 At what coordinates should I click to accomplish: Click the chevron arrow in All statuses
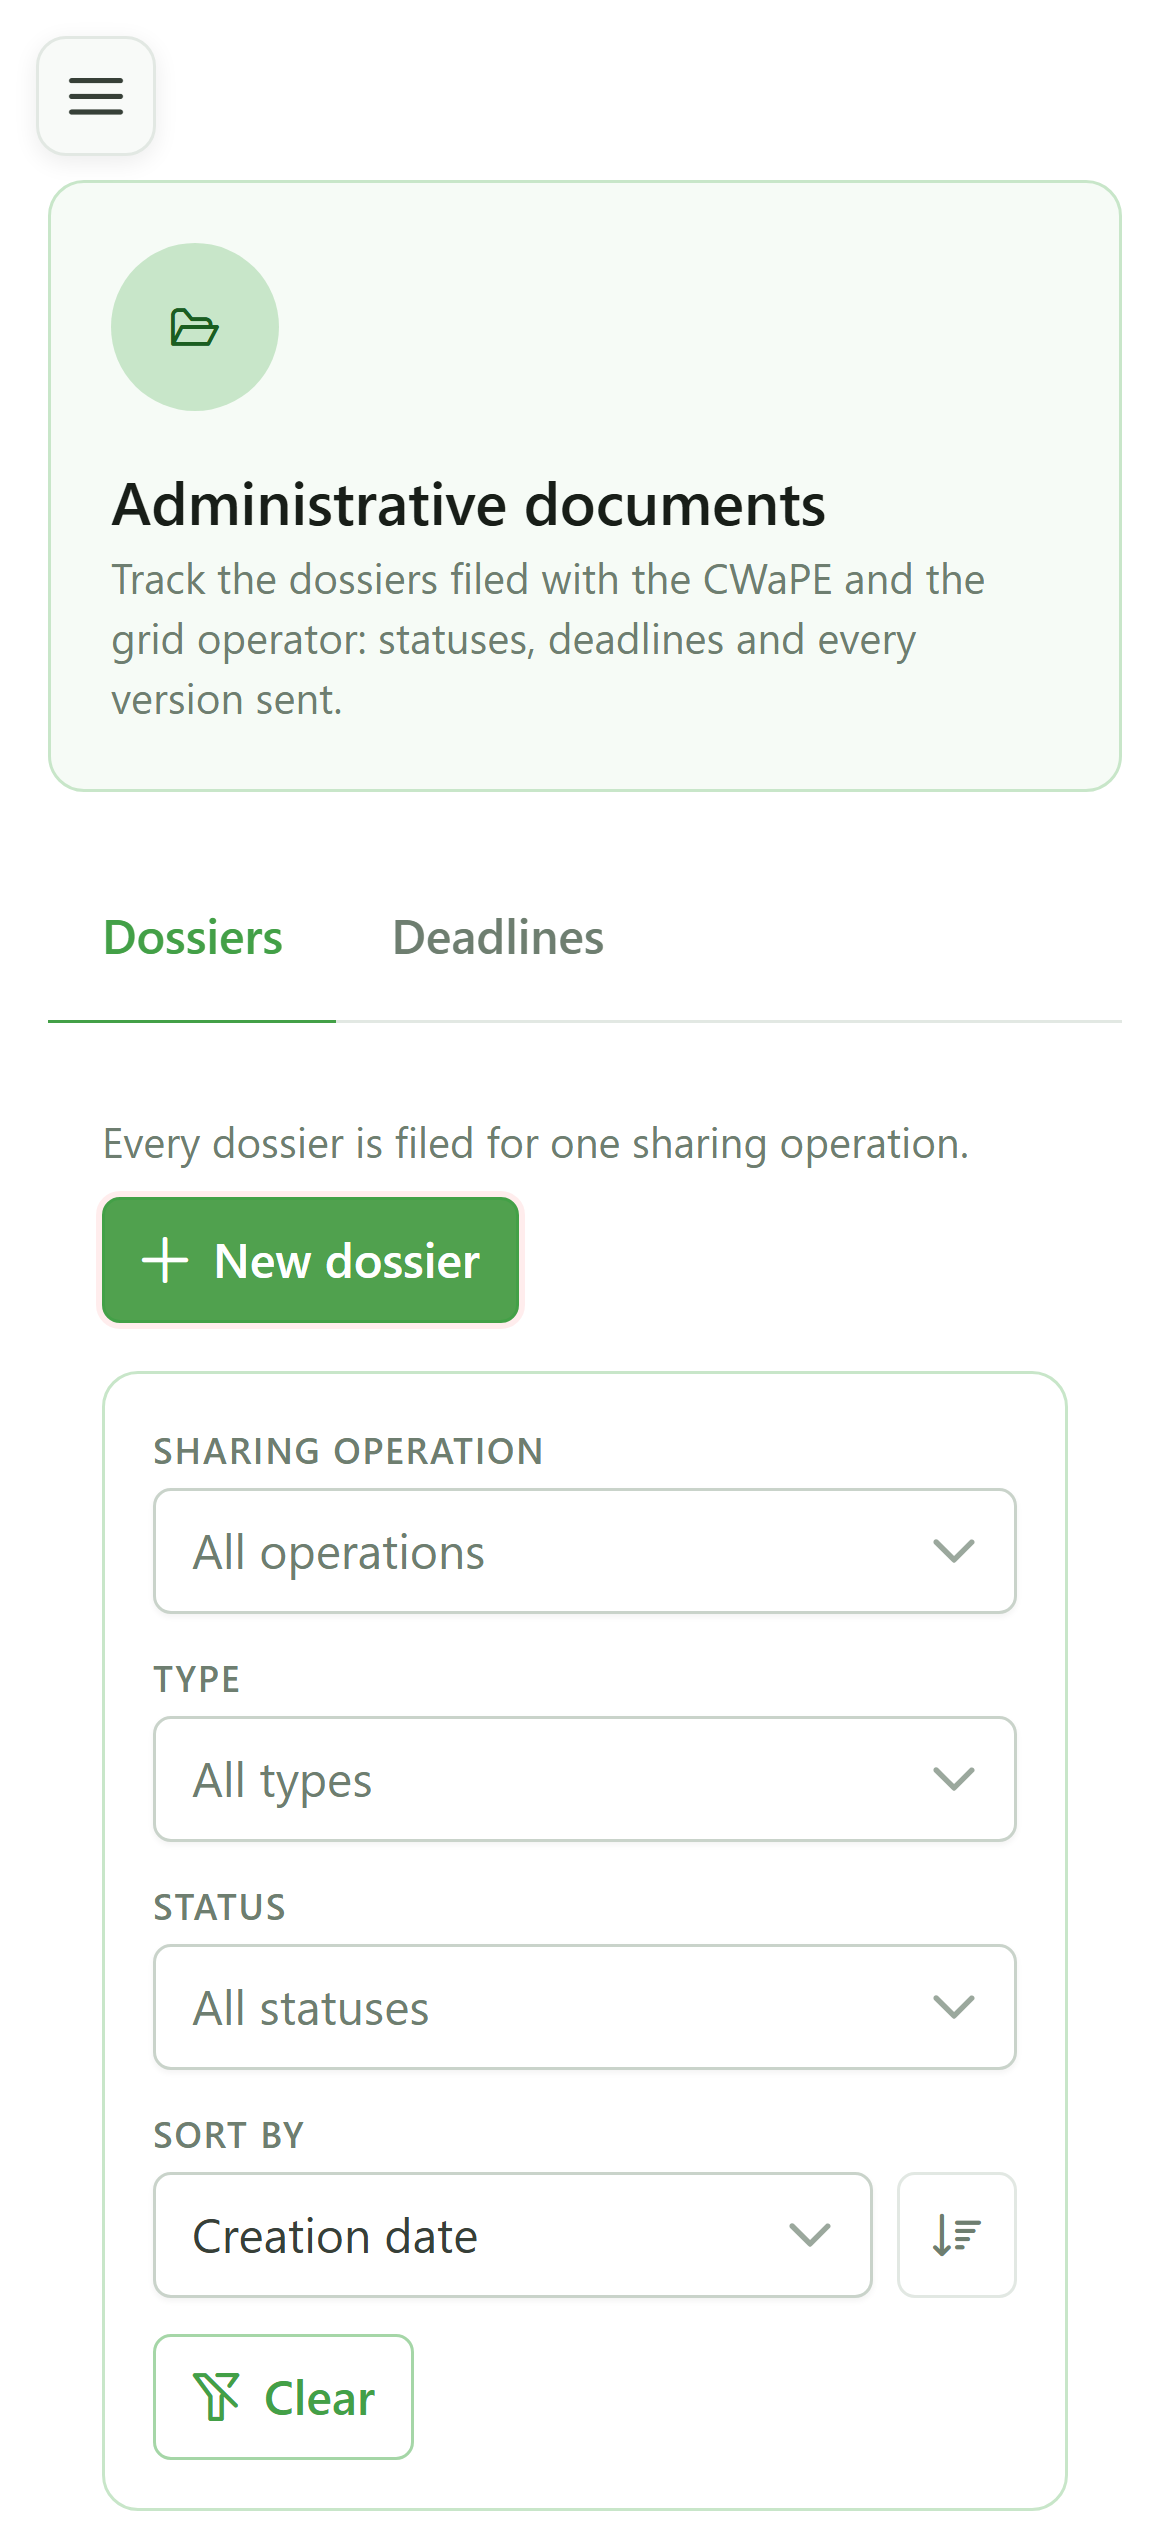(x=953, y=2007)
